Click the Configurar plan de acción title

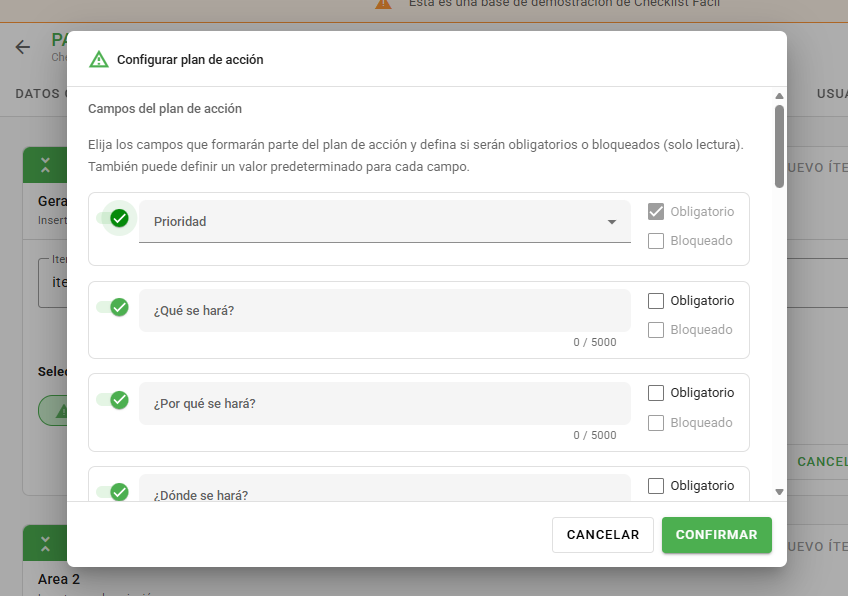point(190,59)
